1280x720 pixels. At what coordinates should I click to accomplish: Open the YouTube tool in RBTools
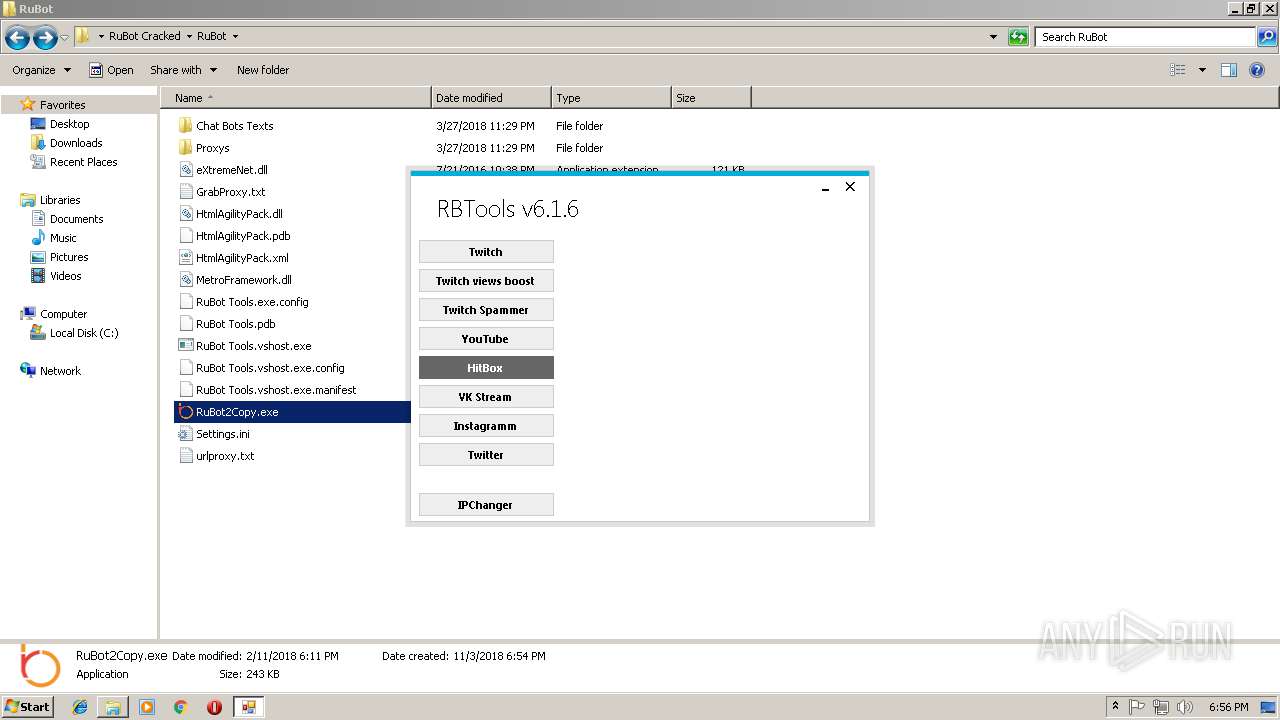486,339
